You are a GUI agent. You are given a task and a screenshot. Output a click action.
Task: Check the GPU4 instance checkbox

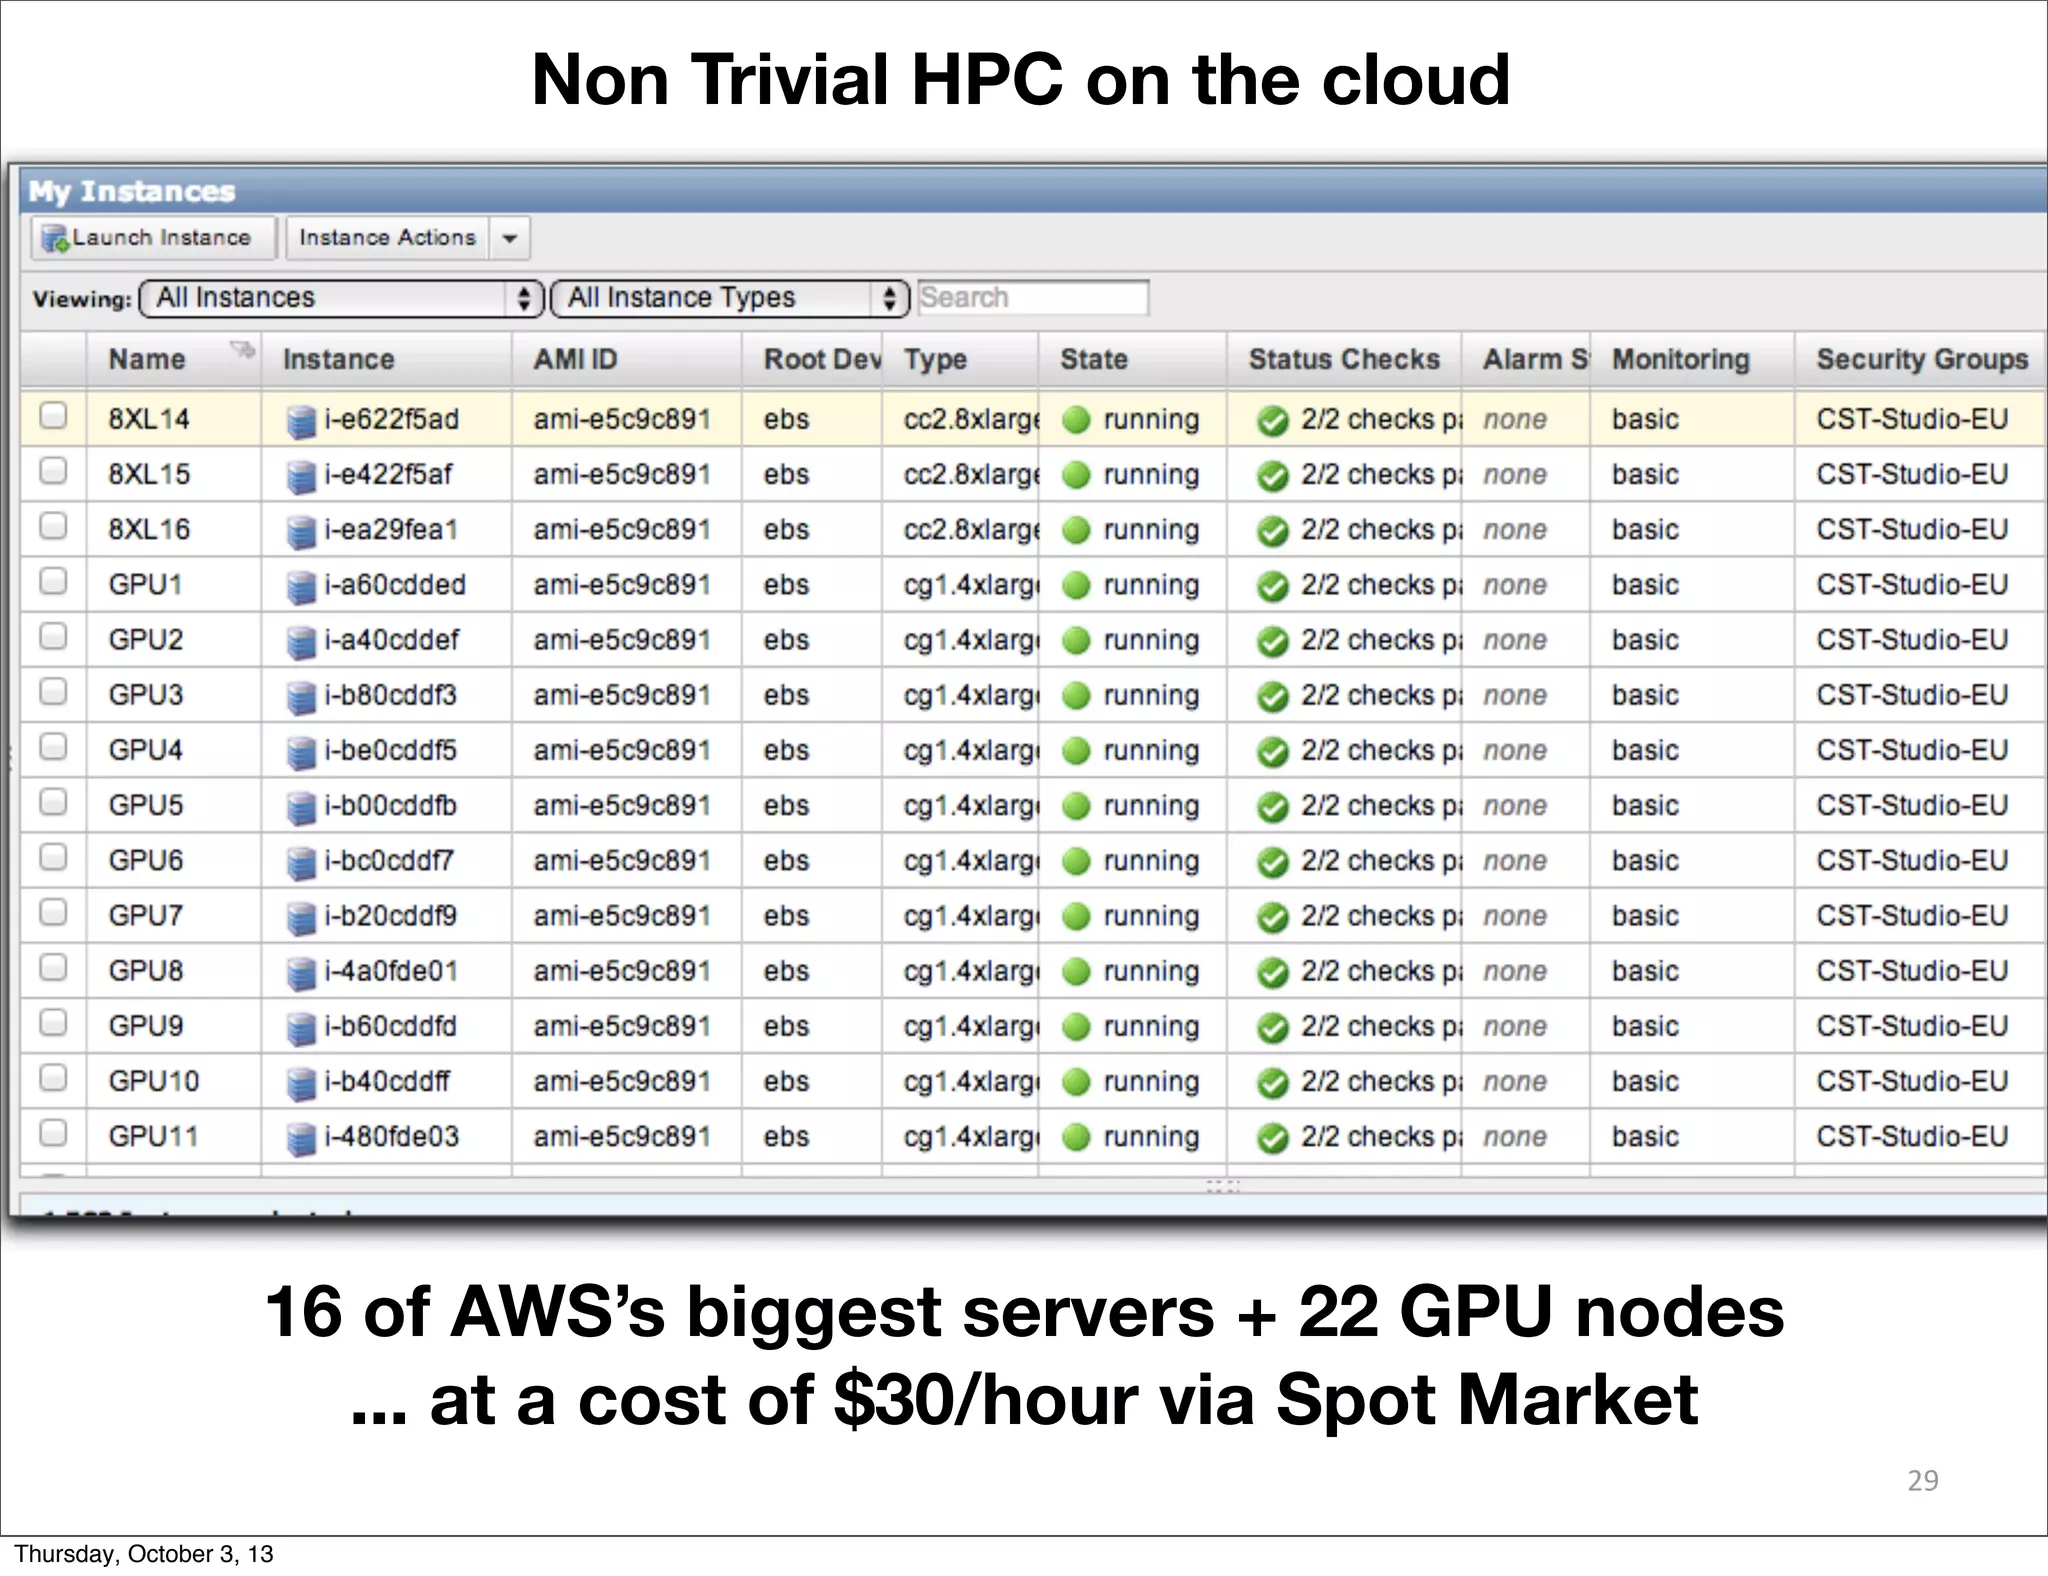click(53, 746)
